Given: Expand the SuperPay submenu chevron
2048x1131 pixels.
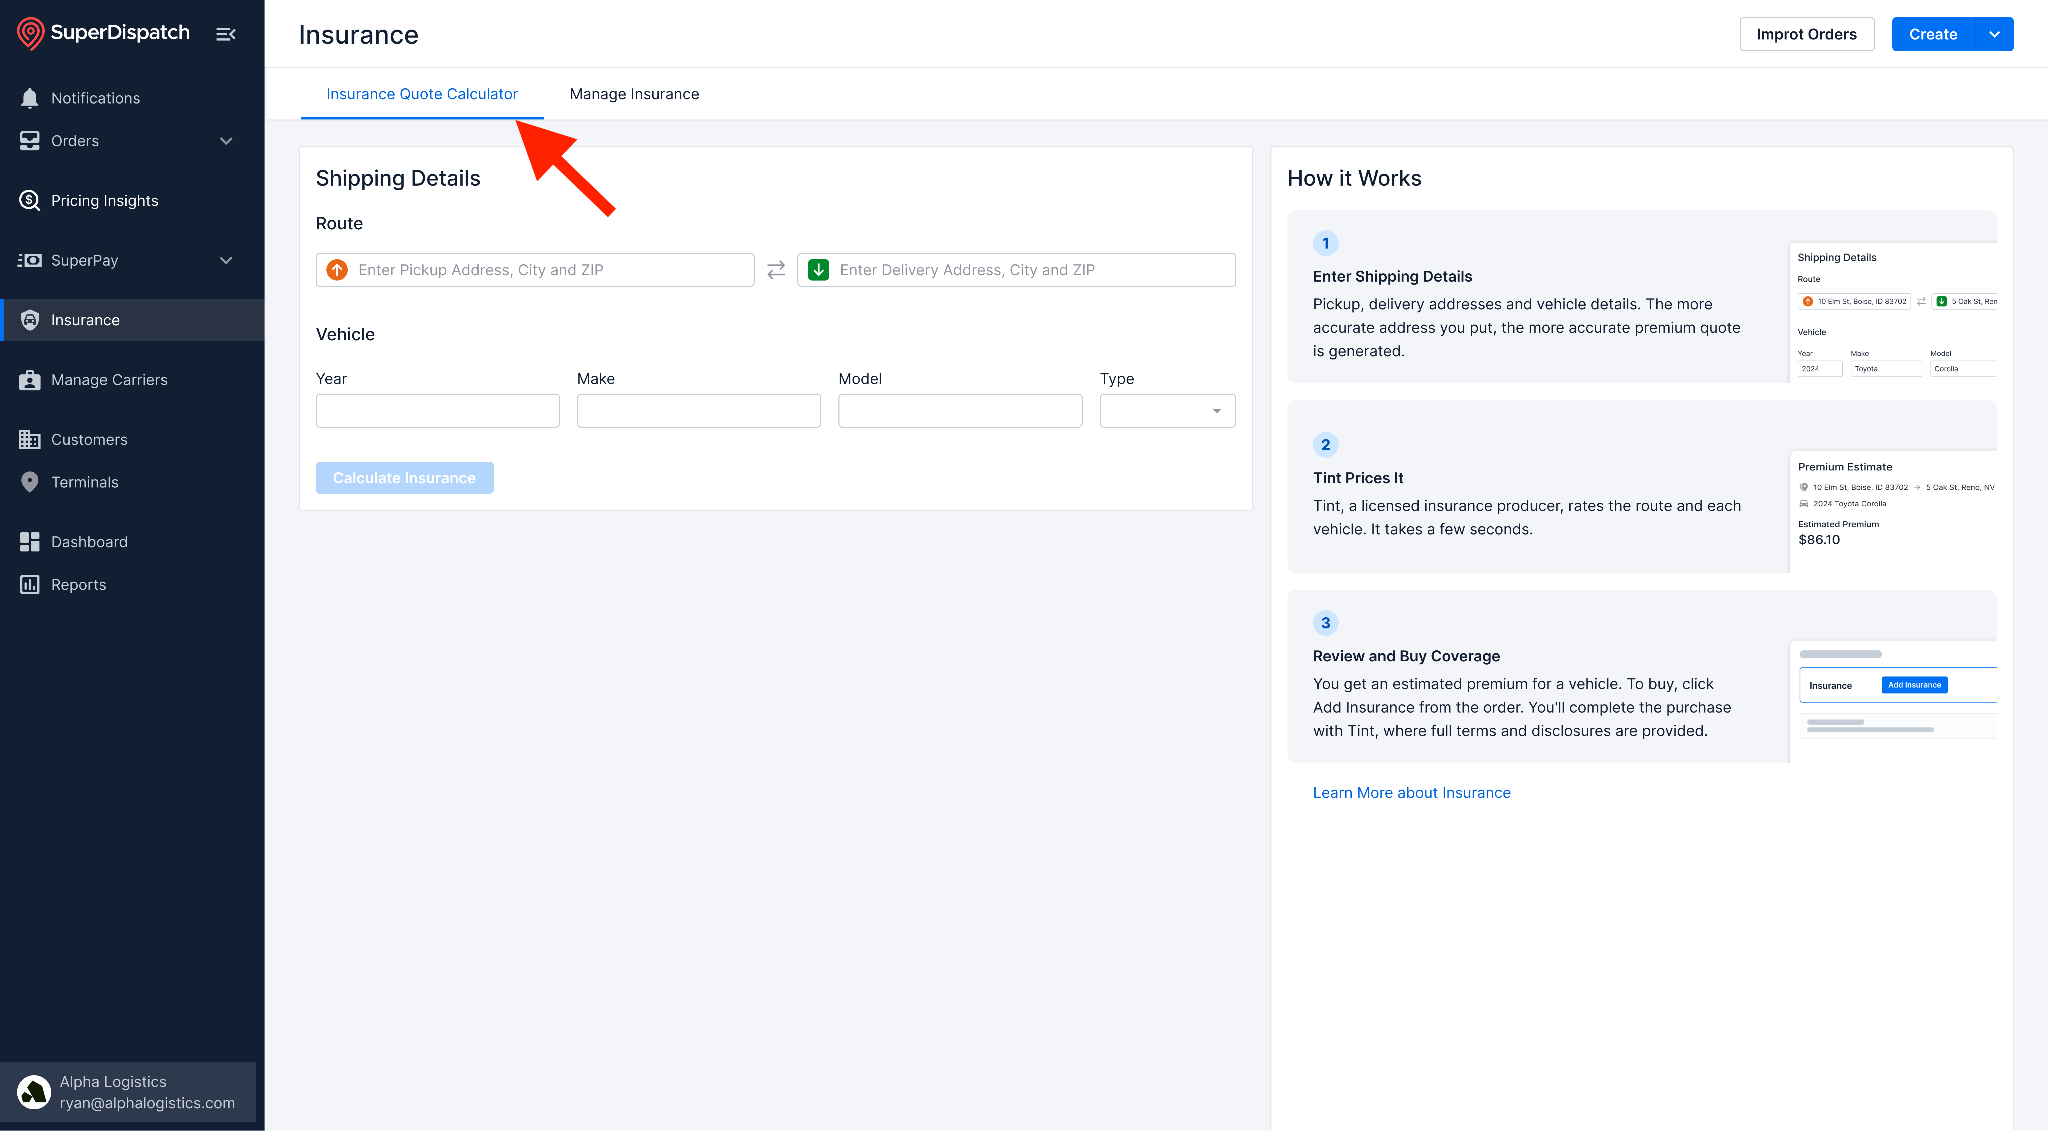Looking at the screenshot, I should point(226,261).
